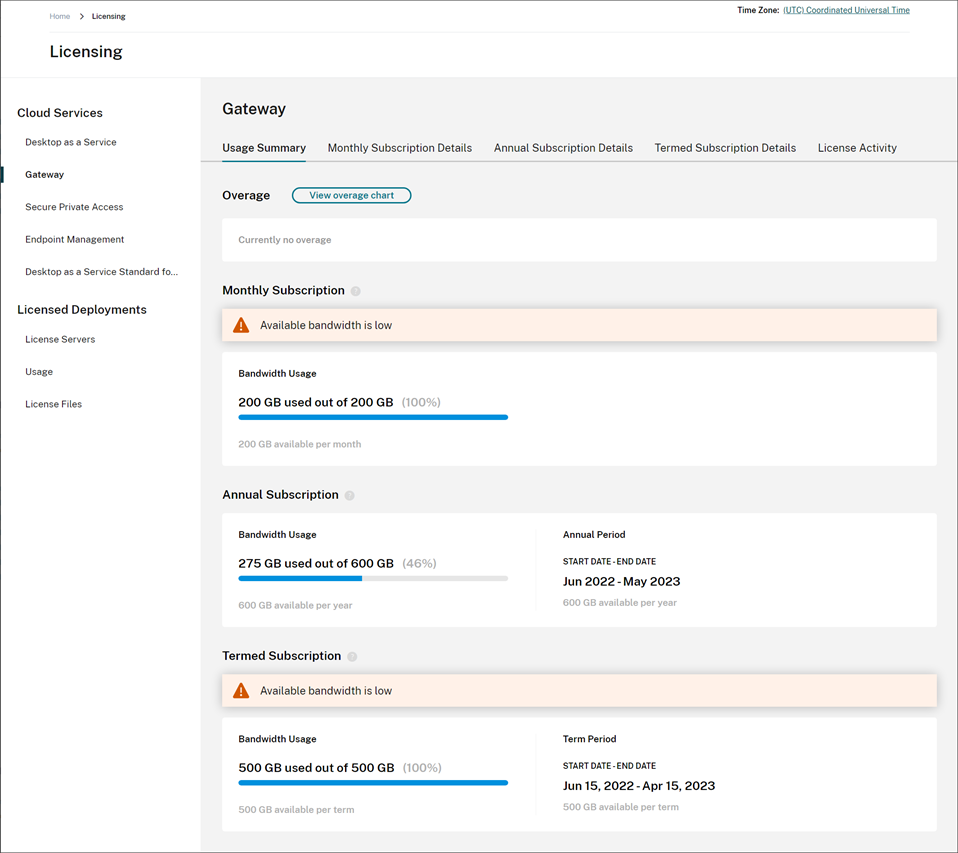Open License Files section
958x853 pixels.
pos(52,403)
